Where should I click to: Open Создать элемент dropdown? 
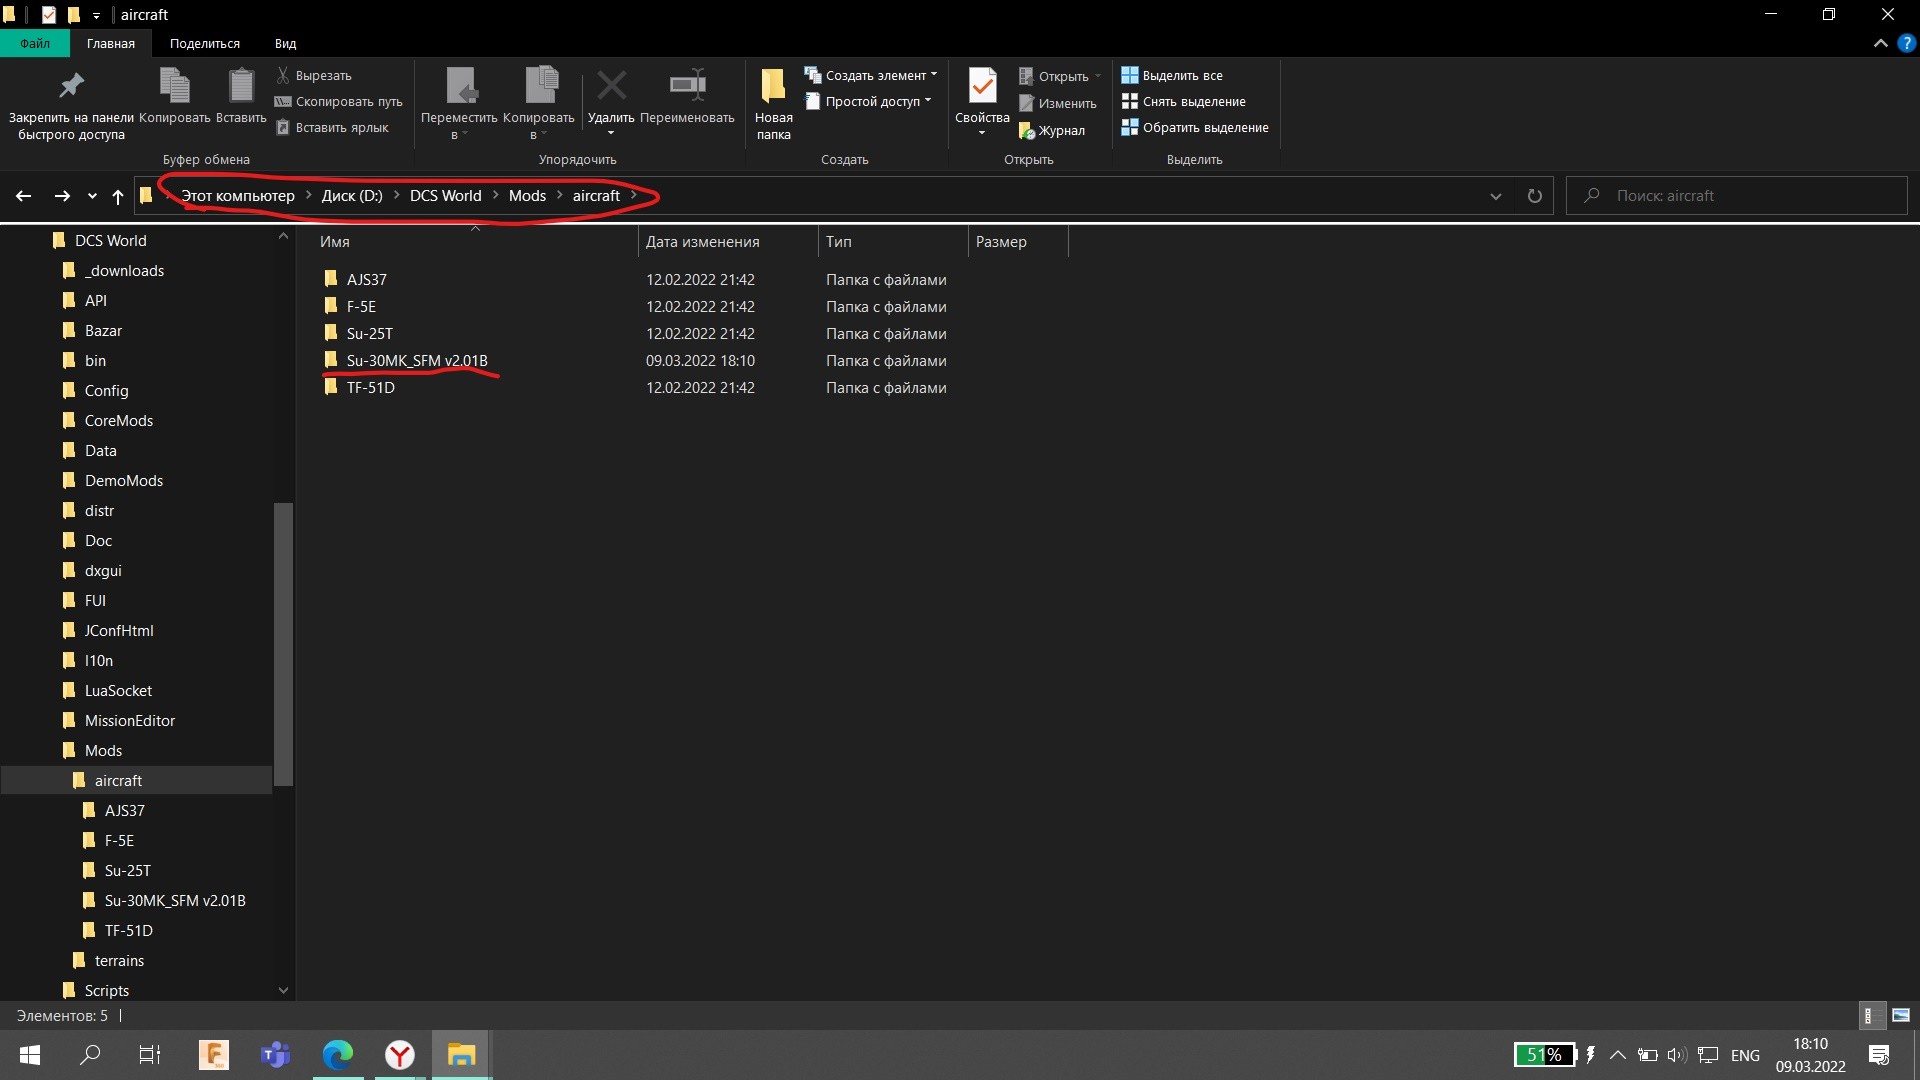871,75
